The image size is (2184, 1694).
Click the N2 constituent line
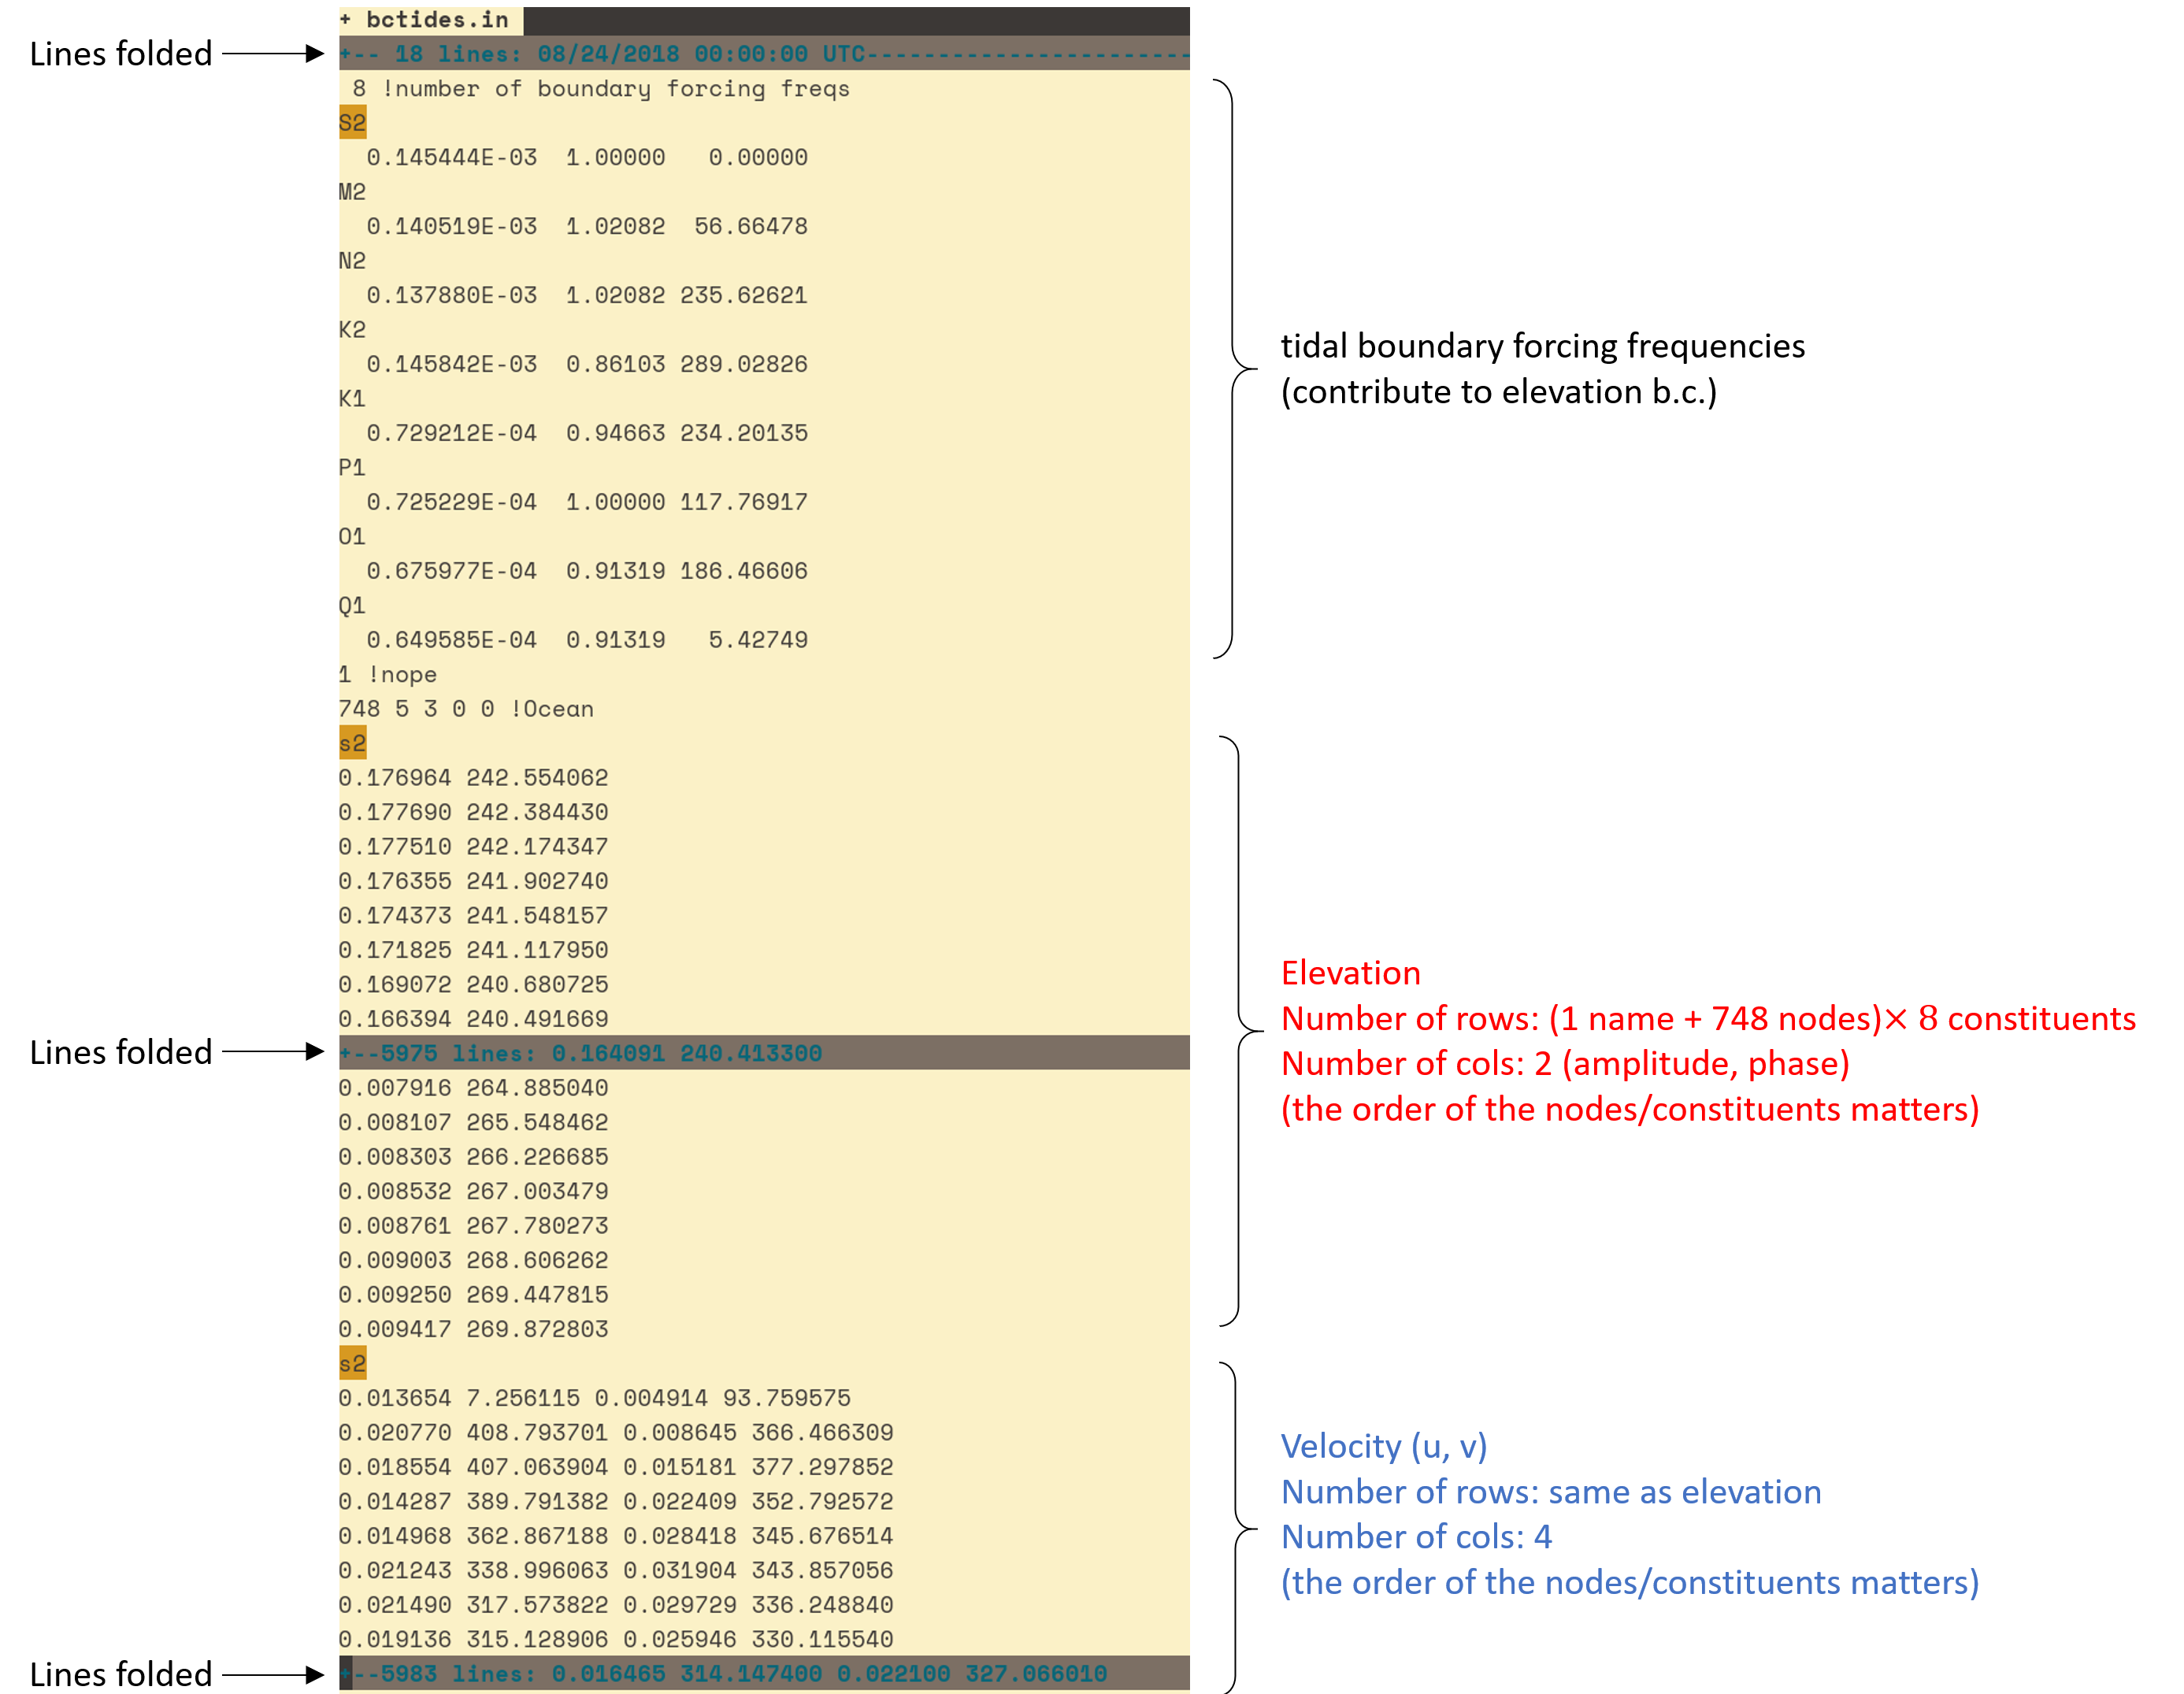(352, 261)
